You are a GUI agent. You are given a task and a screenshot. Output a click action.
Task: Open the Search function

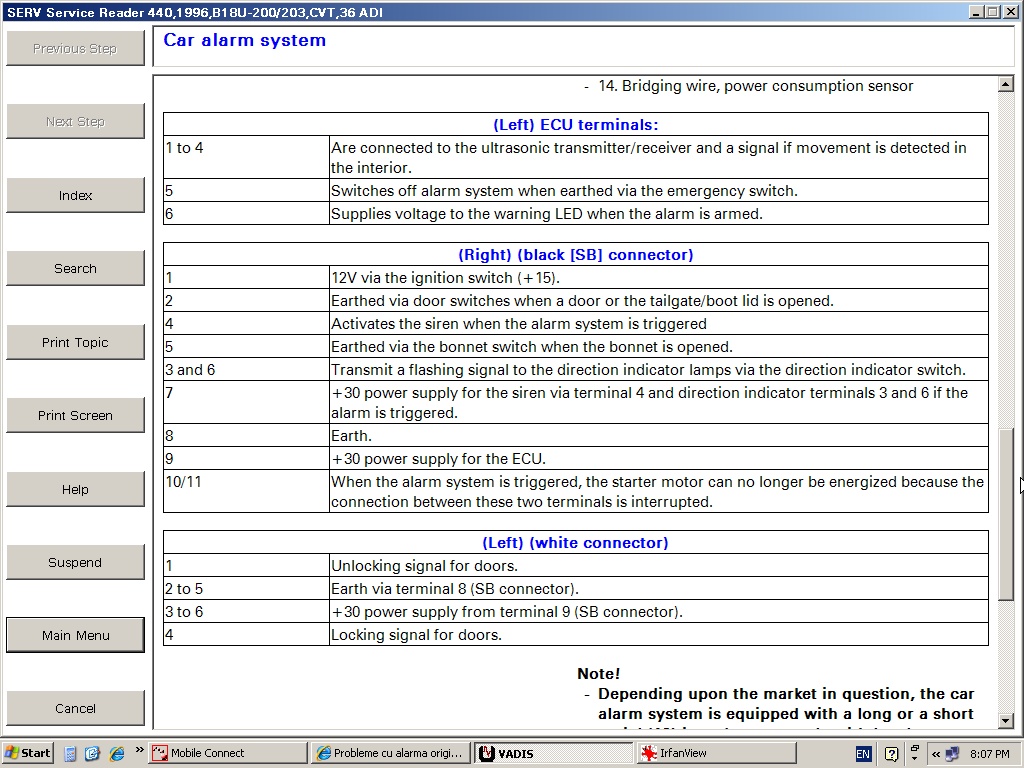coord(75,269)
